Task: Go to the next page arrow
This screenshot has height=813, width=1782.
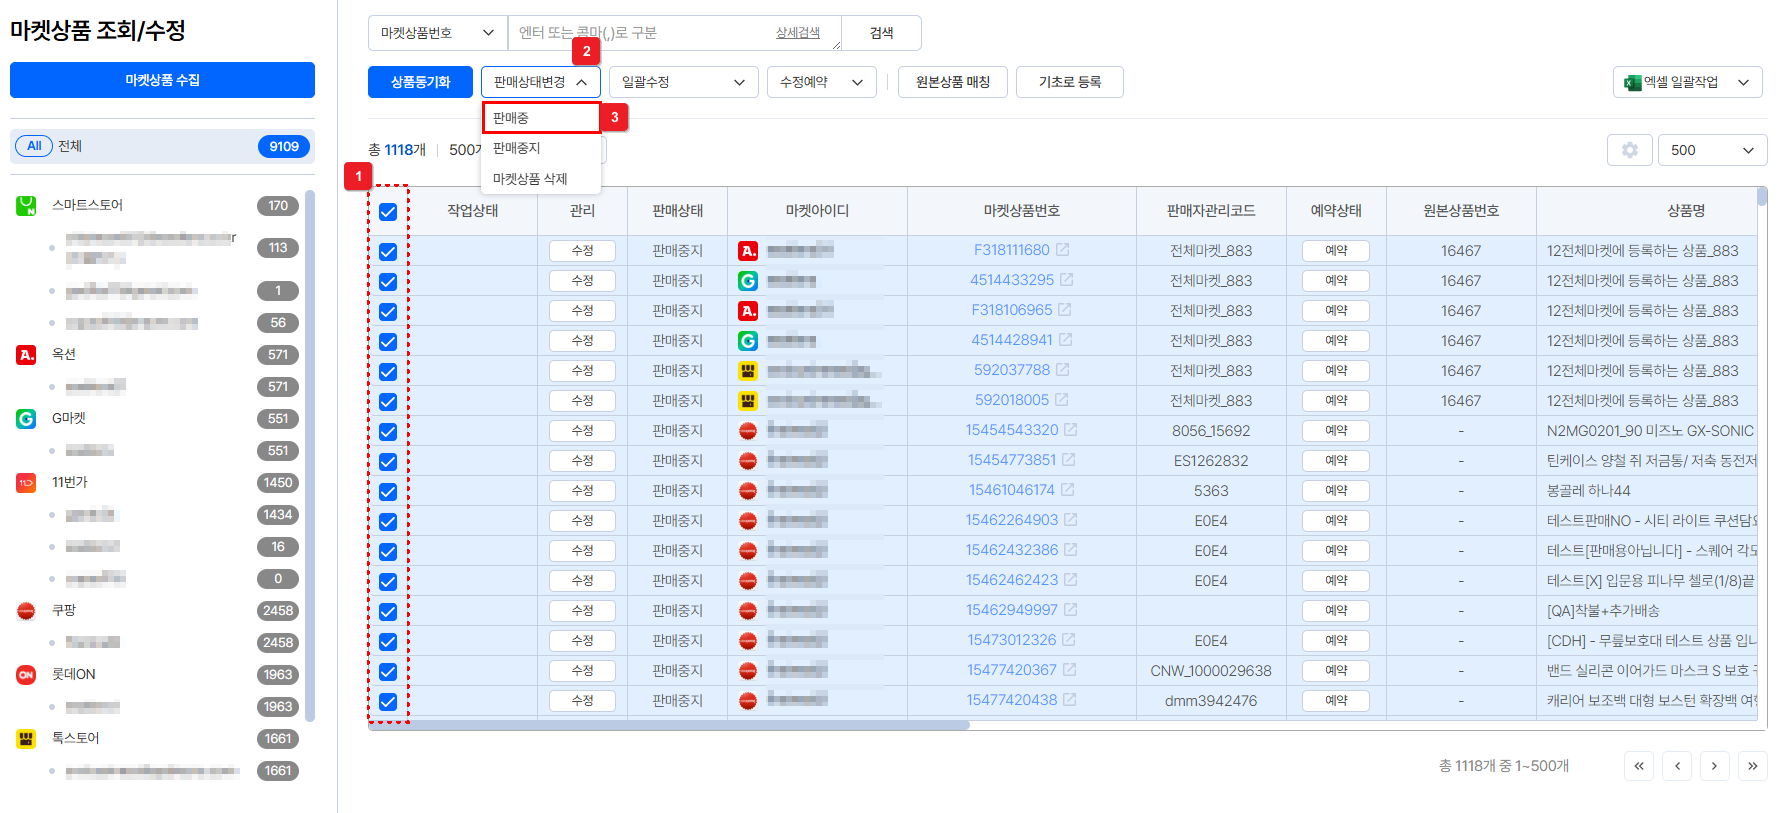Action: point(1714,766)
